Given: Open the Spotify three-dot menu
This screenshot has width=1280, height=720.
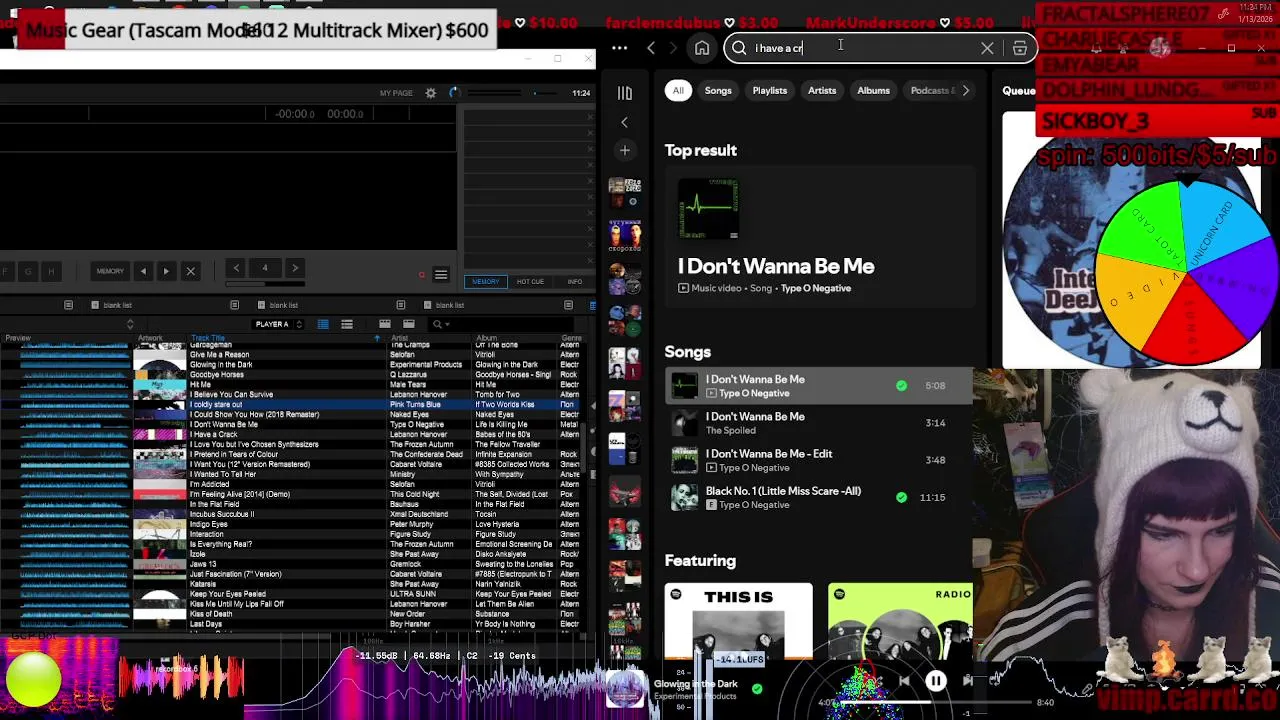Looking at the screenshot, I should pyautogui.click(x=619, y=48).
